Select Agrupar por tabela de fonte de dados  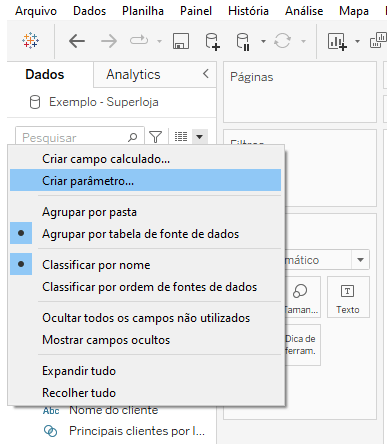[145, 234]
